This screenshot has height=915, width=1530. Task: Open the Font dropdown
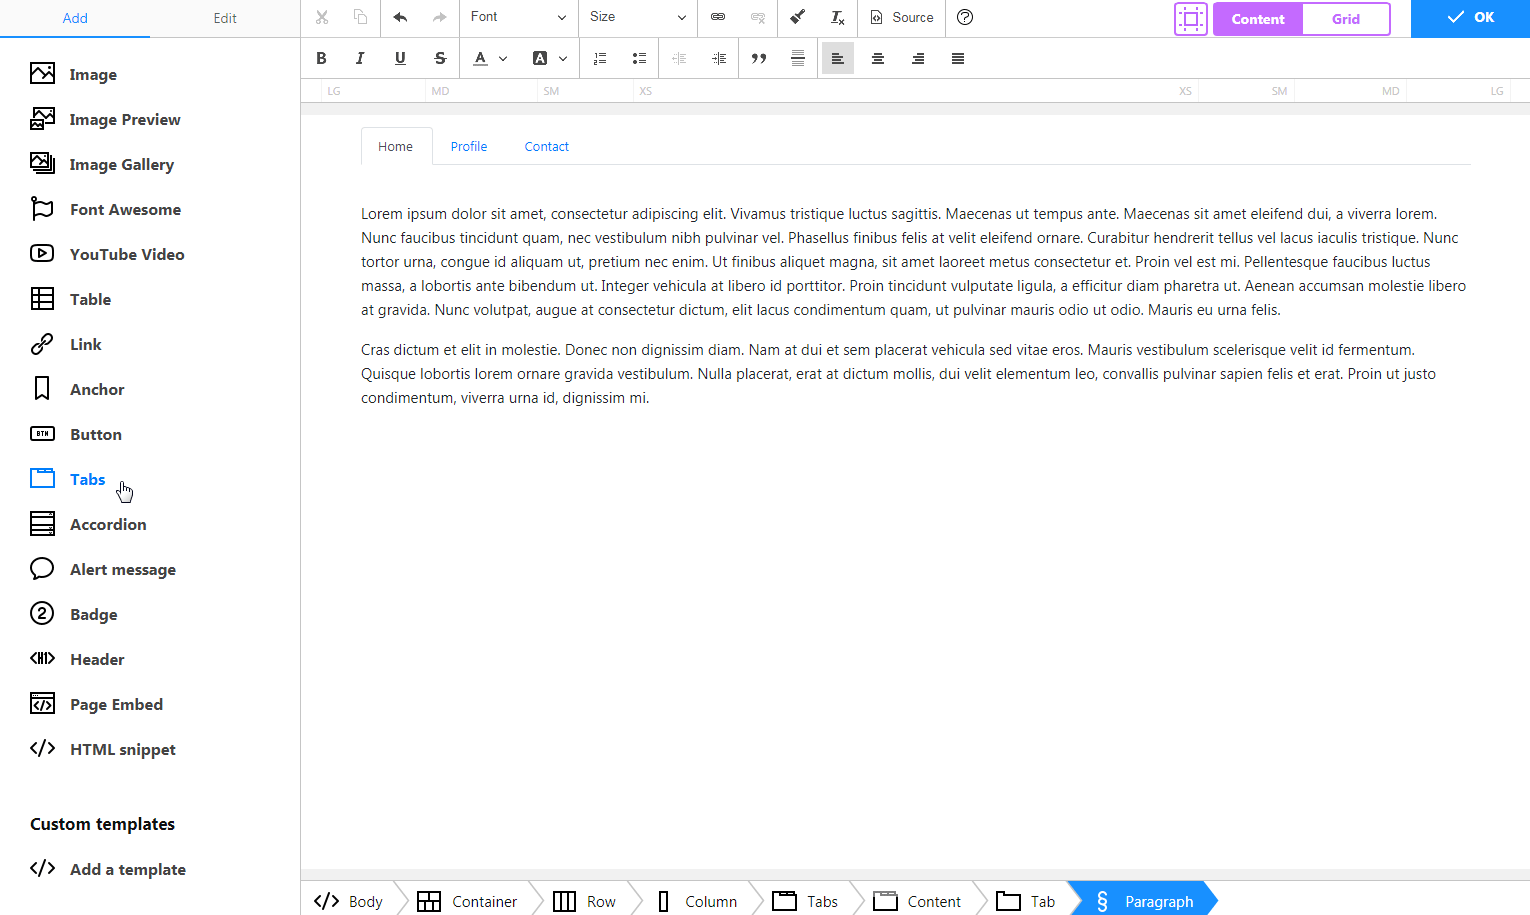click(518, 17)
